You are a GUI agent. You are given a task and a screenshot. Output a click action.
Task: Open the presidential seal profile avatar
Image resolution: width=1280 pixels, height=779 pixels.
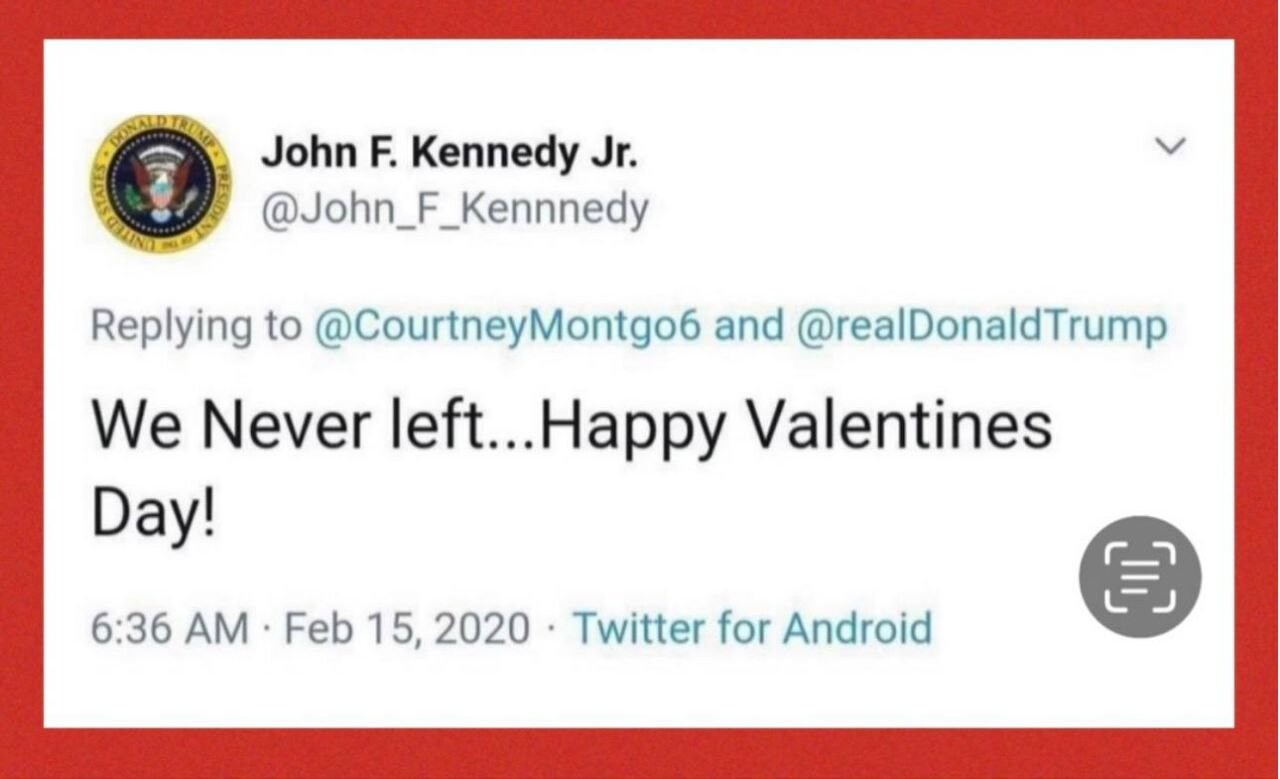pos(160,182)
